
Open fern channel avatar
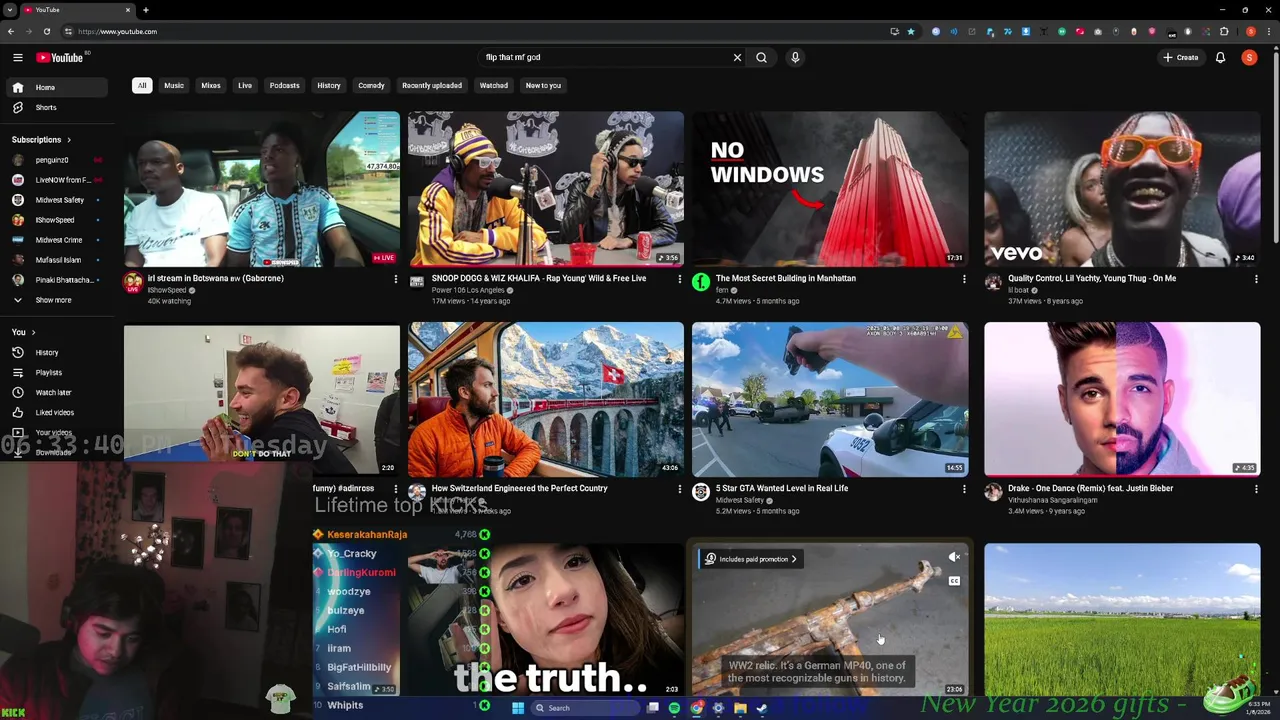(x=701, y=282)
